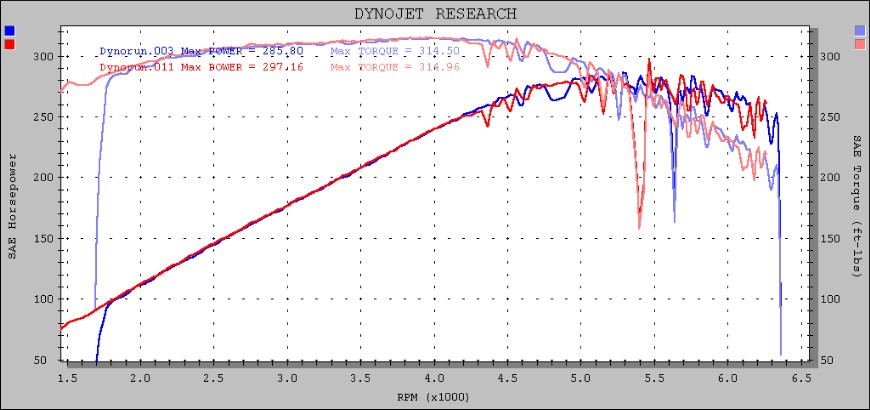Image resolution: width=870 pixels, height=410 pixels.
Task: Click the SAE Torque (ft-lbs) axis label
Action: (857, 207)
